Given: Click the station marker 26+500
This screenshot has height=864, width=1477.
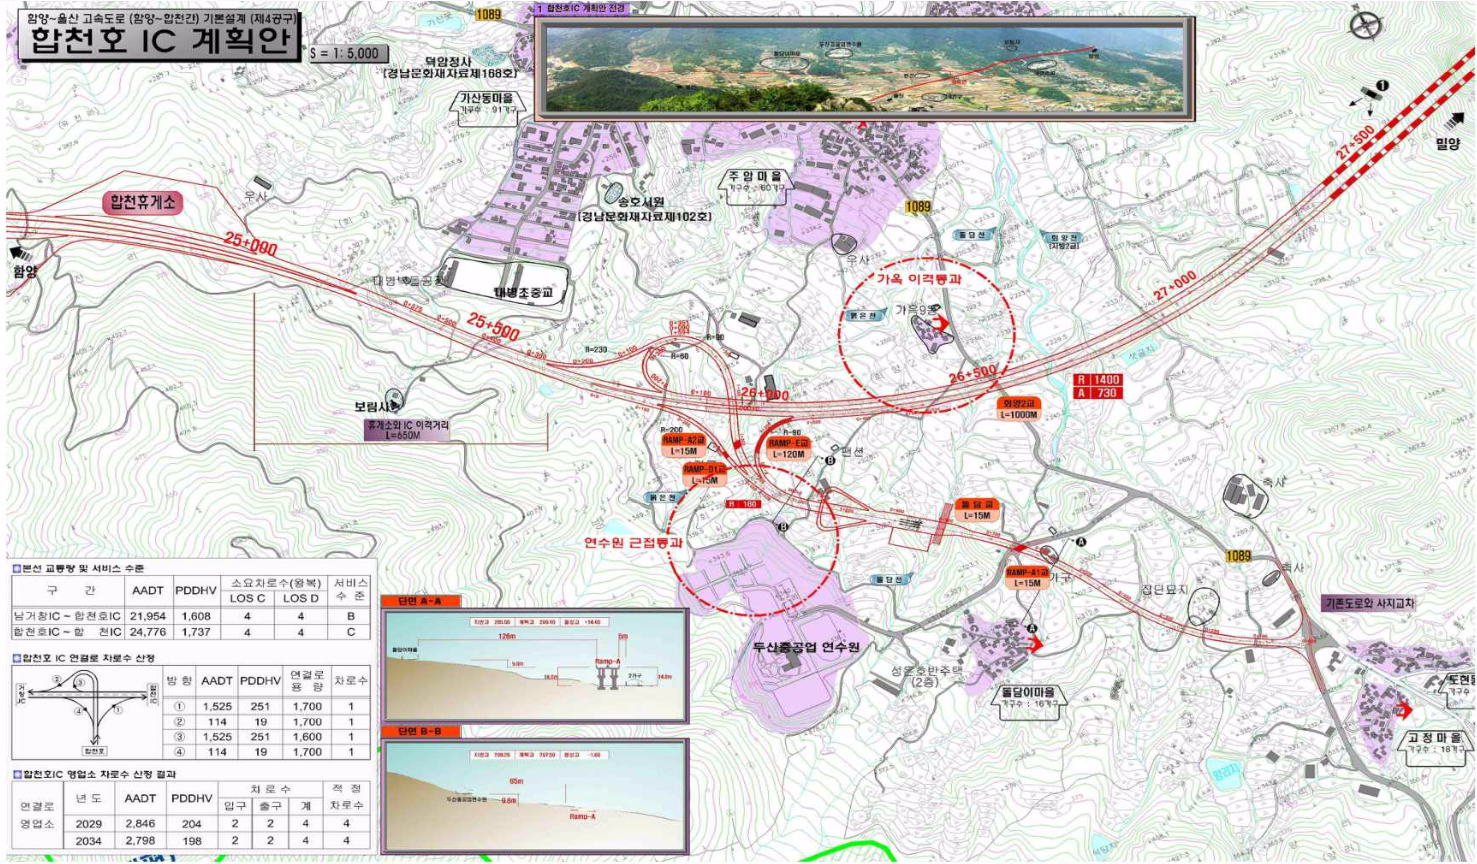Looking at the screenshot, I should [x=973, y=372].
